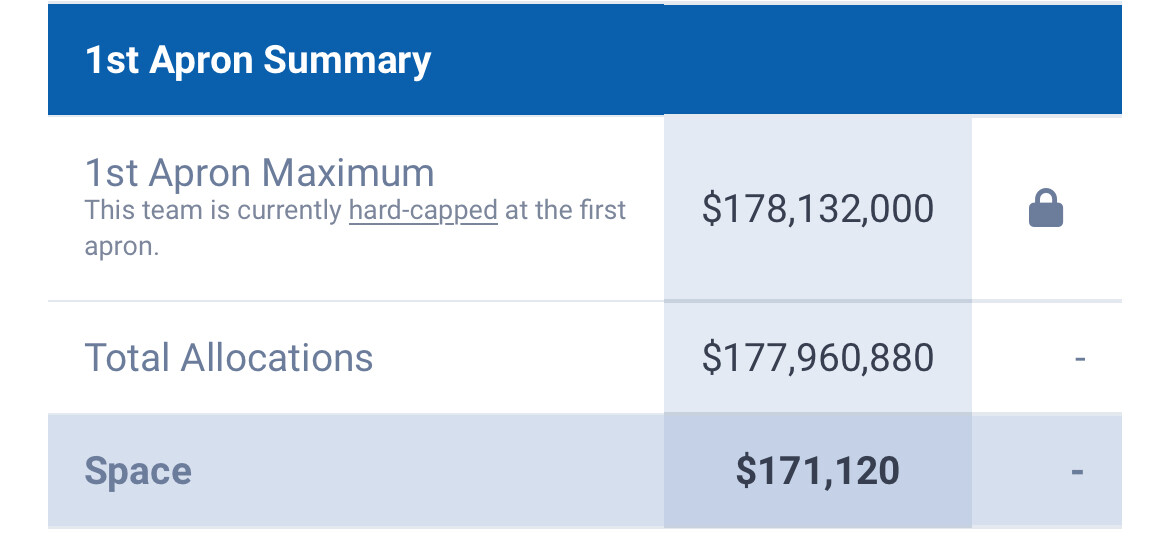Click the word 'Allocations' in second row

point(277,357)
